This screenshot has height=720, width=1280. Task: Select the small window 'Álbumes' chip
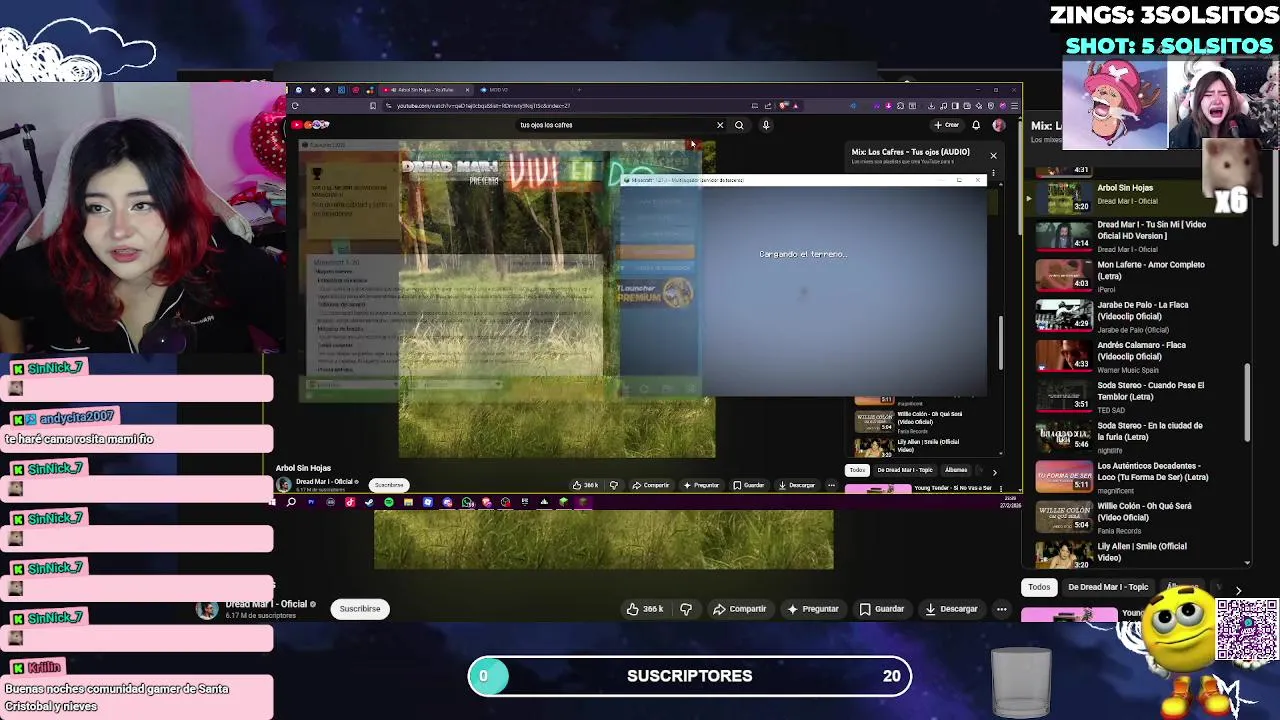(956, 470)
